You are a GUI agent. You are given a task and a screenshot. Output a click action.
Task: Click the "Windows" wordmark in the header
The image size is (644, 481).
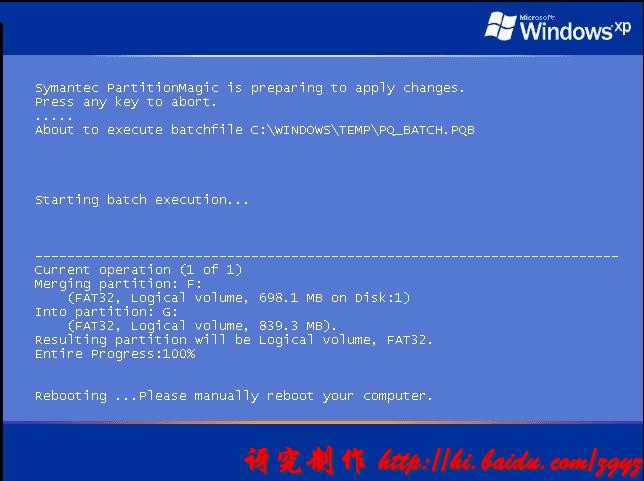[566, 31]
